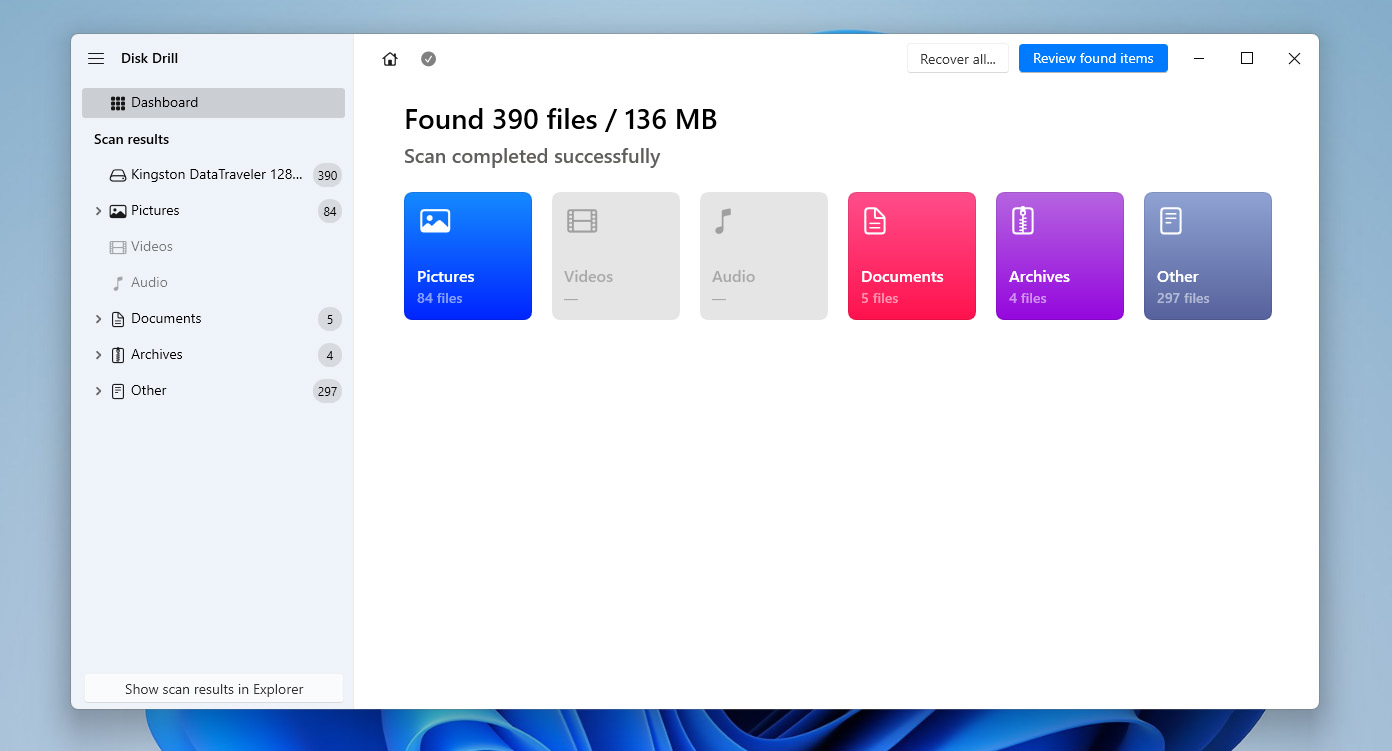This screenshot has width=1392, height=751.
Task: Click the Kingston DataTraveler drive icon
Action: (118, 175)
